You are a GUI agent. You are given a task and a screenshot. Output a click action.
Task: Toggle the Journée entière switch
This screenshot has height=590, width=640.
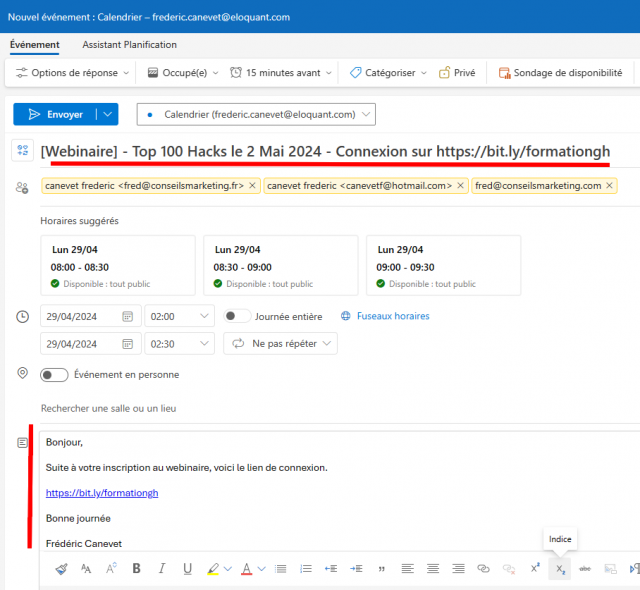pyautogui.click(x=237, y=316)
